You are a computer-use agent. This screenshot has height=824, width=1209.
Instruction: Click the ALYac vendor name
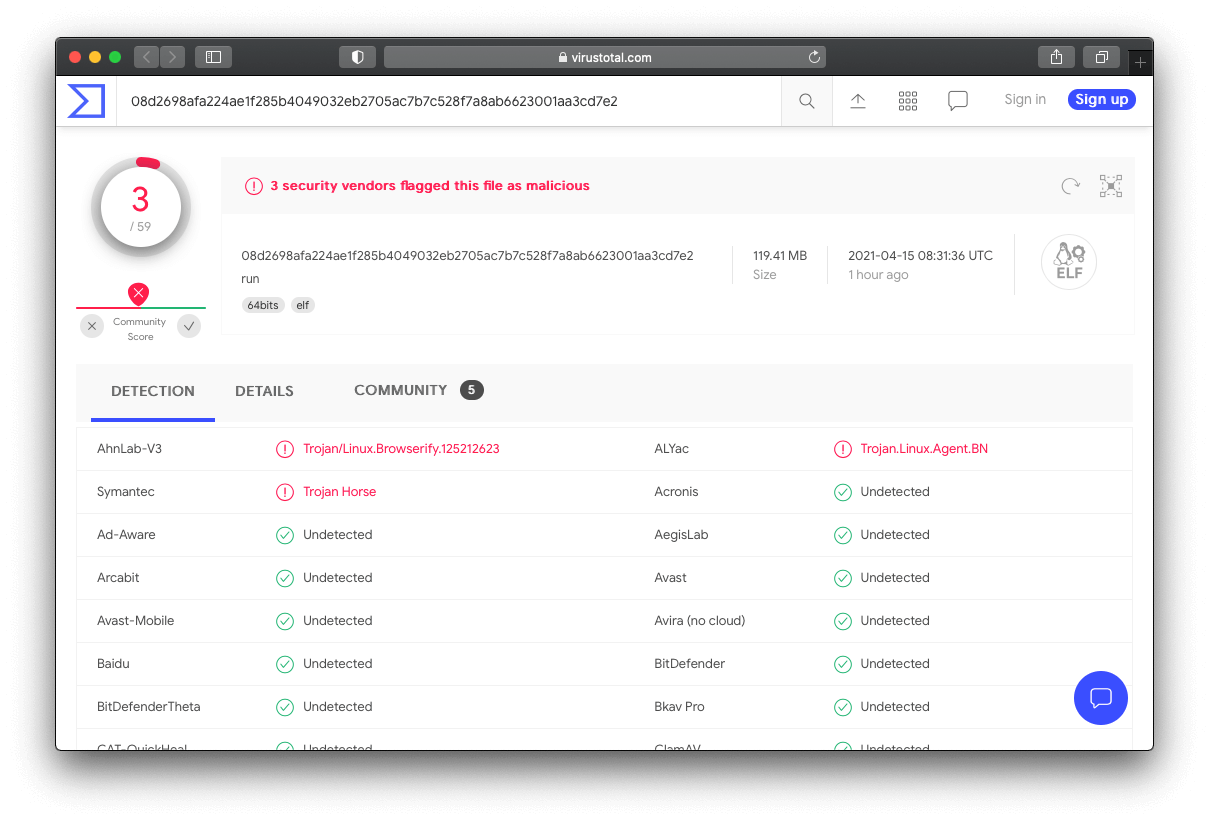672,449
